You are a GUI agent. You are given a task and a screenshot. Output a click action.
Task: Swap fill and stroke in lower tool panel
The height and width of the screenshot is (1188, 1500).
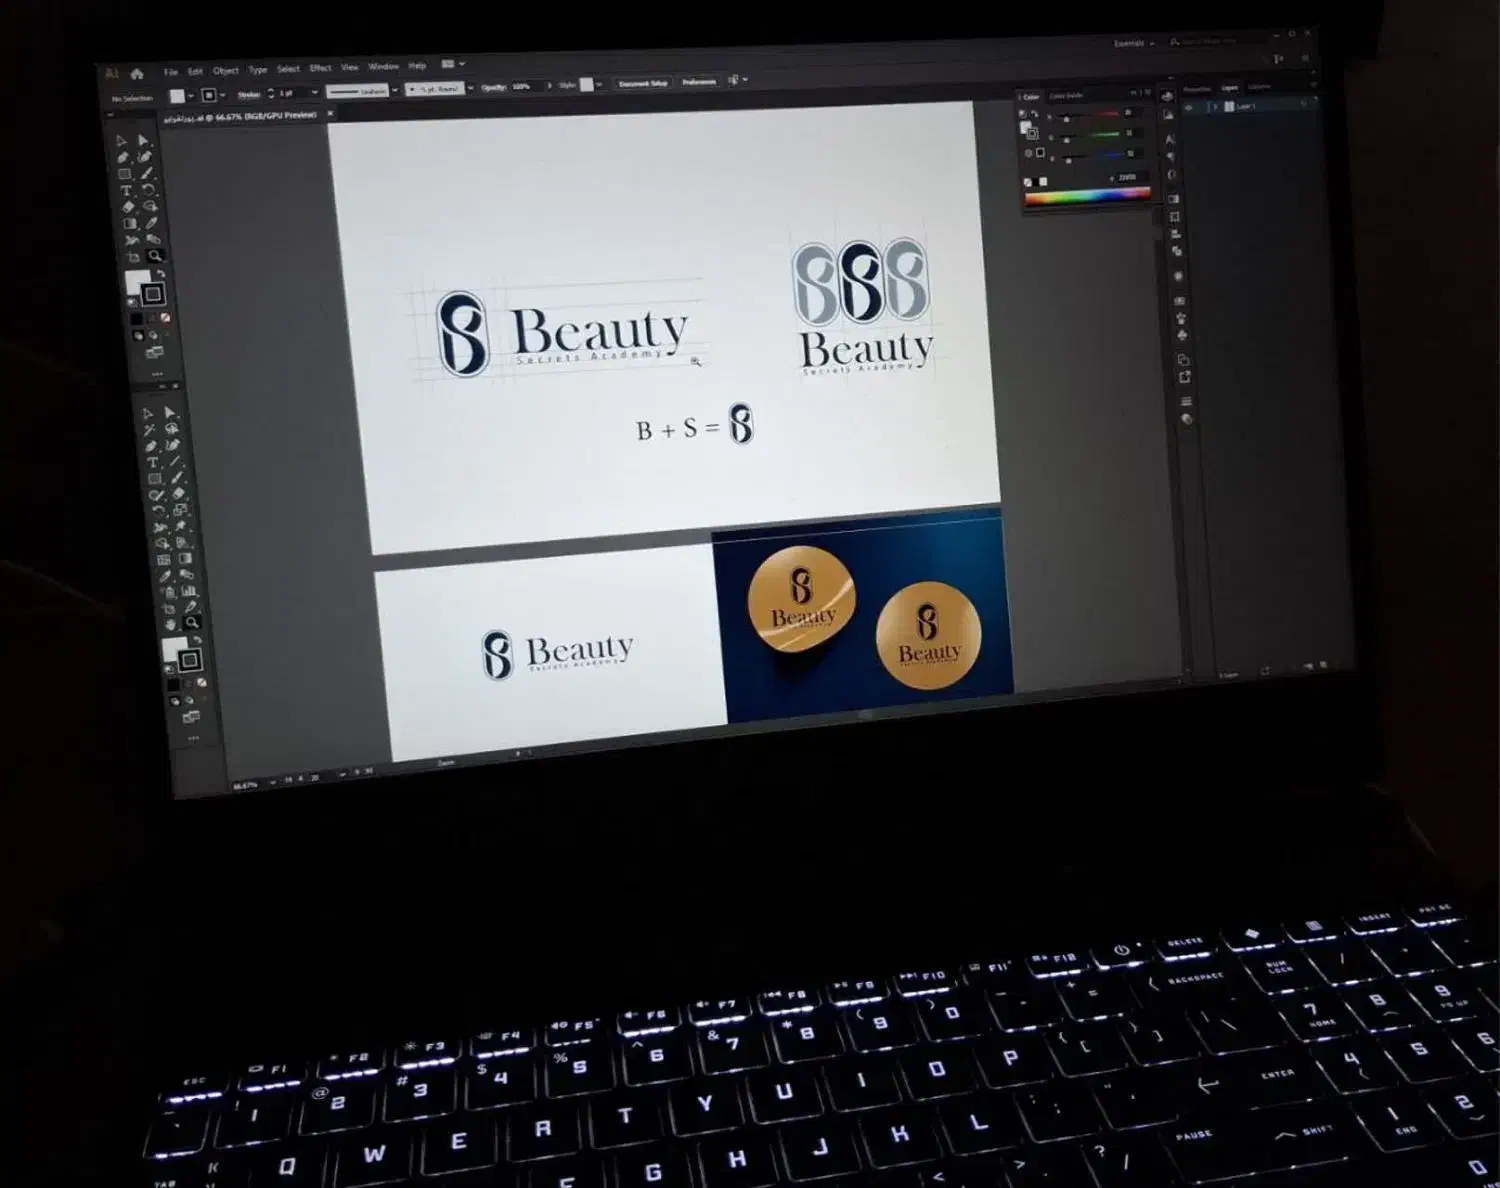pos(197,640)
